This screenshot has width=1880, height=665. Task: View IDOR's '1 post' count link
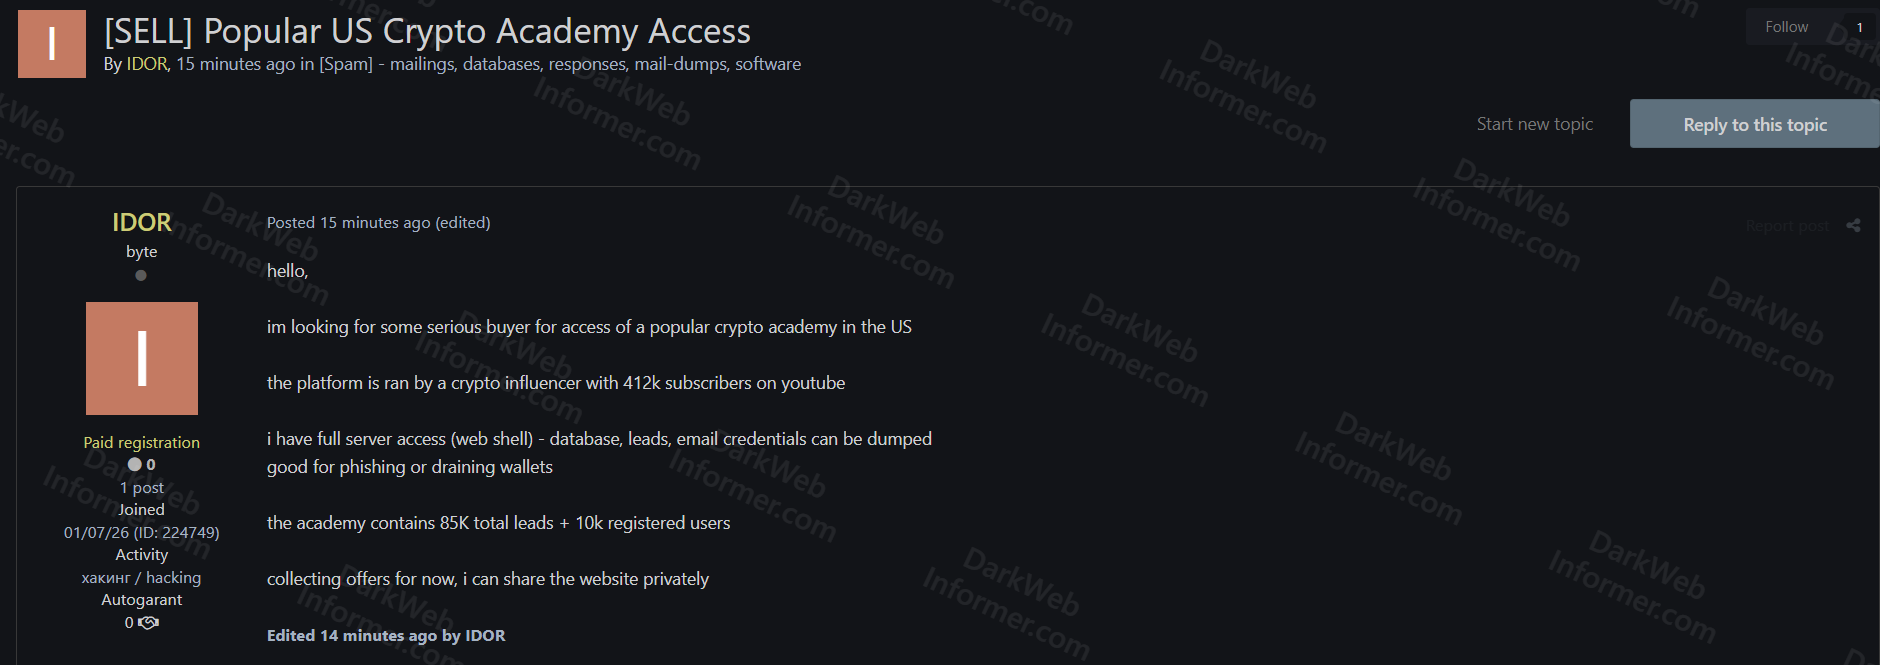pyautogui.click(x=142, y=487)
